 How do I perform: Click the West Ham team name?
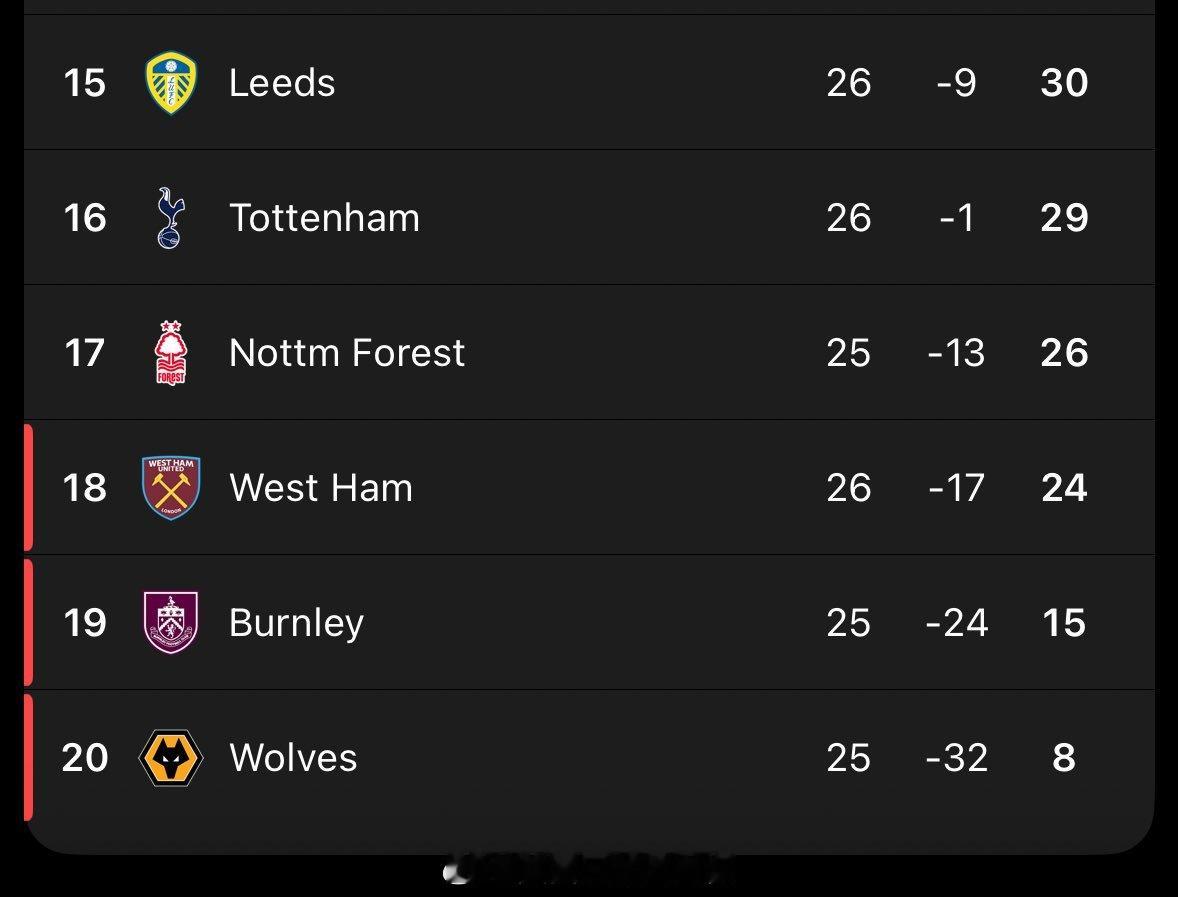pos(321,488)
